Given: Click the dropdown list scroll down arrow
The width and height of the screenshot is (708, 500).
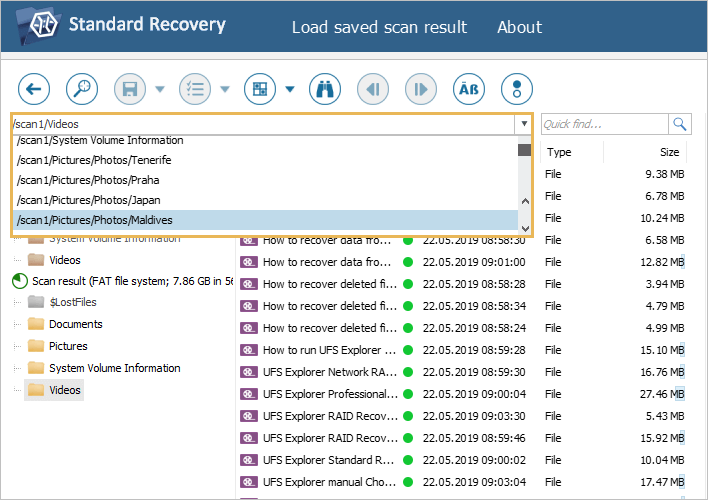Looking at the screenshot, I should tap(525, 229).
